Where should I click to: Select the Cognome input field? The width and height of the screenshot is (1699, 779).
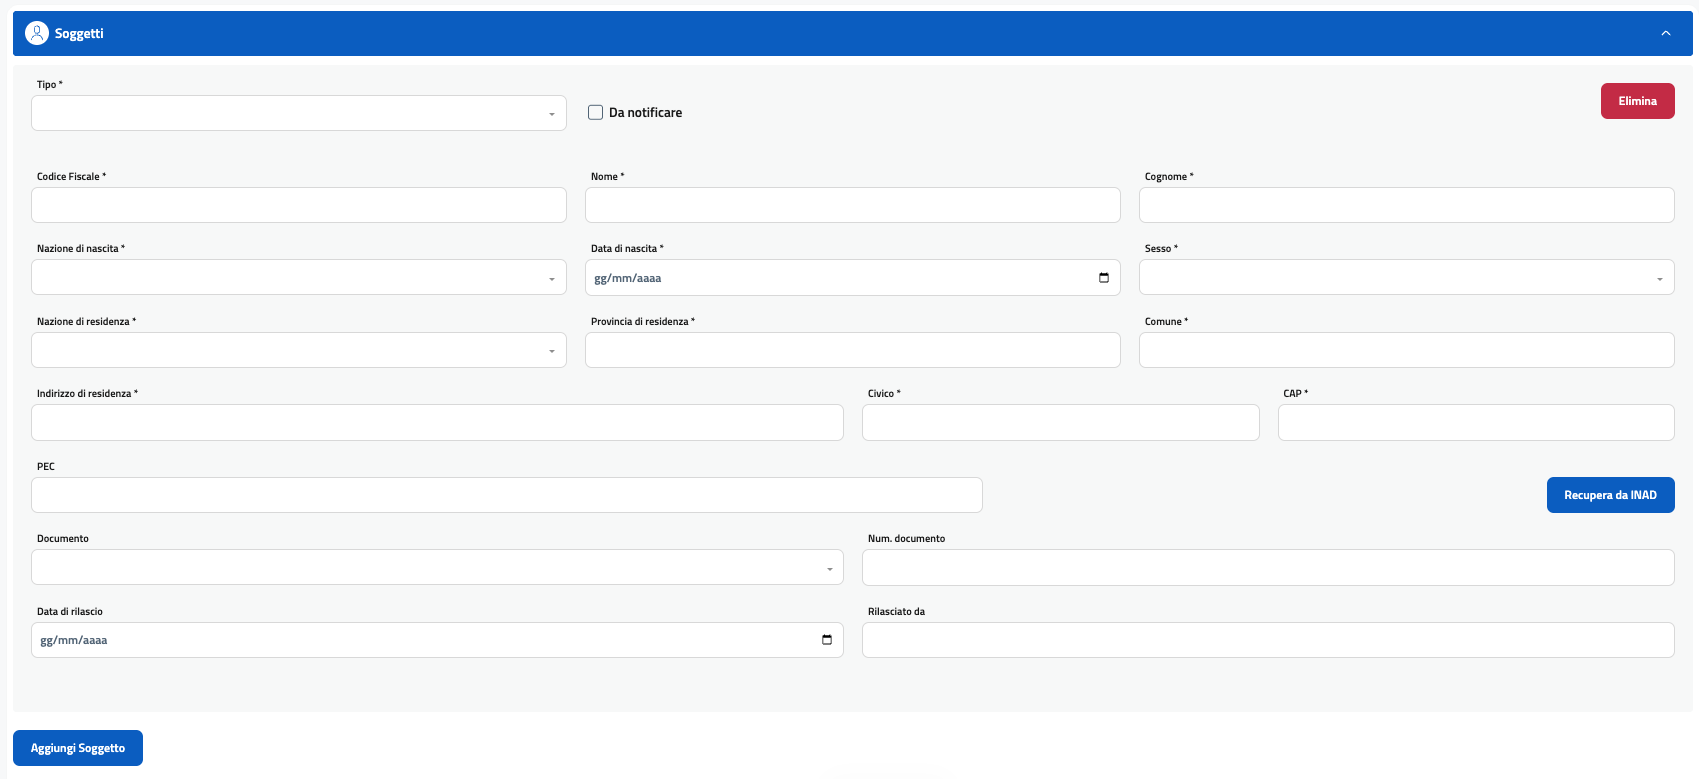1406,205
